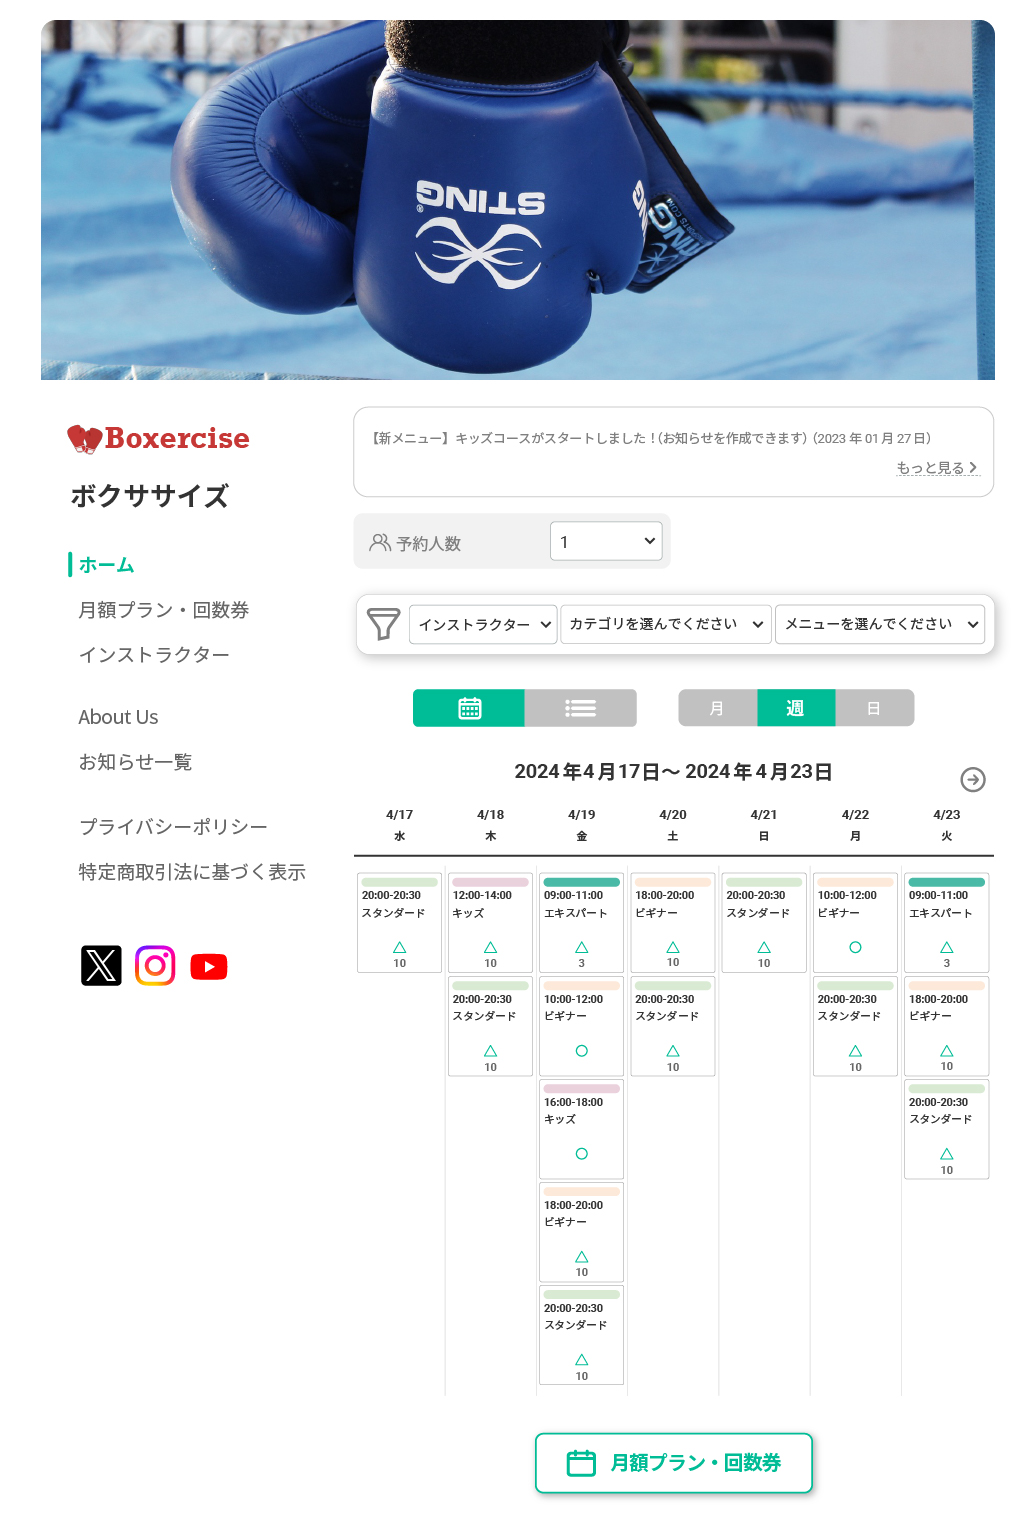Select circle availability on 4/22 10:00-12:00 ビギナー
1036x1526 pixels.
[x=855, y=947]
